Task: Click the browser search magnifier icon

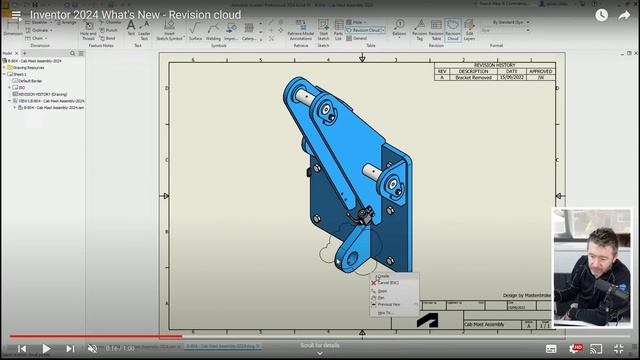Action: click(73, 53)
